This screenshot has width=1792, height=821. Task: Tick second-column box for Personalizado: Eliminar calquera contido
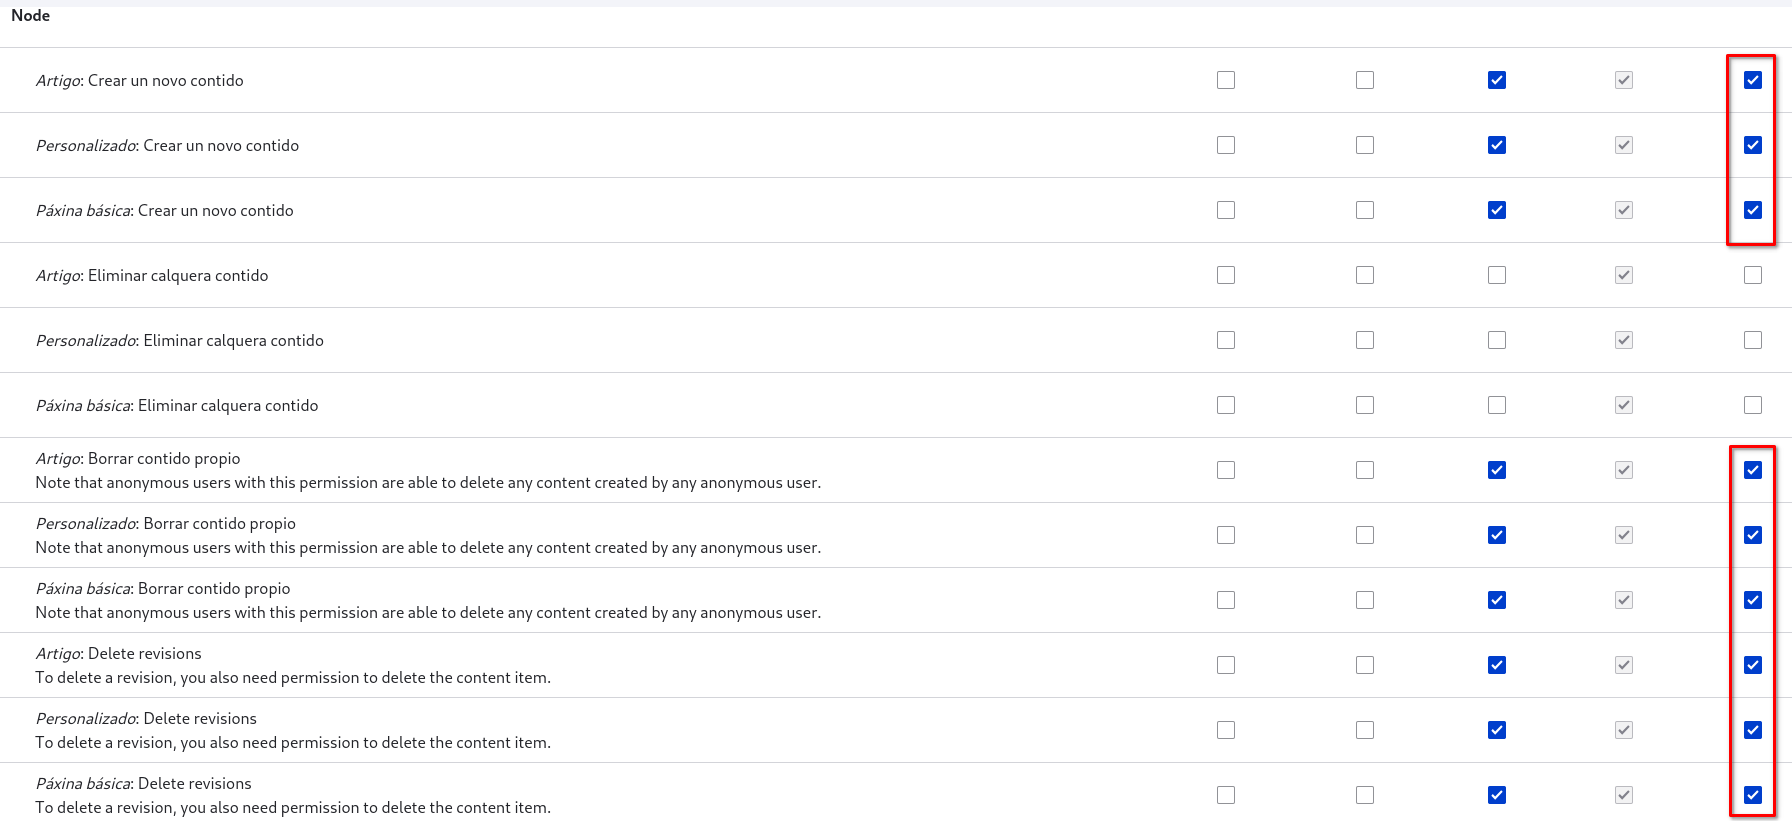click(1364, 340)
